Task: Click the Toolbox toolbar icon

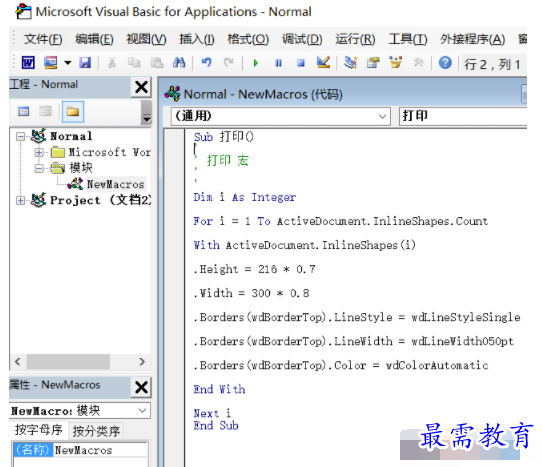Action: point(418,63)
